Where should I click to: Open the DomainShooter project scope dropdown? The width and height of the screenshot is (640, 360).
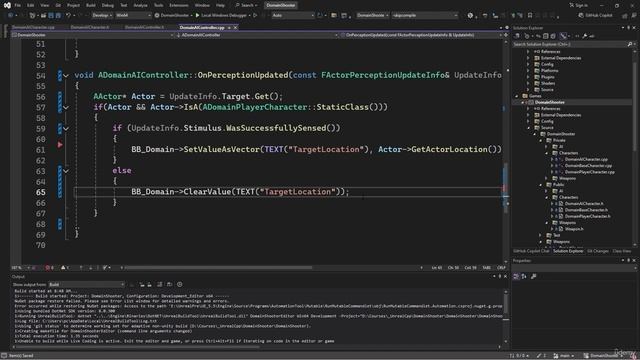(x=93, y=35)
